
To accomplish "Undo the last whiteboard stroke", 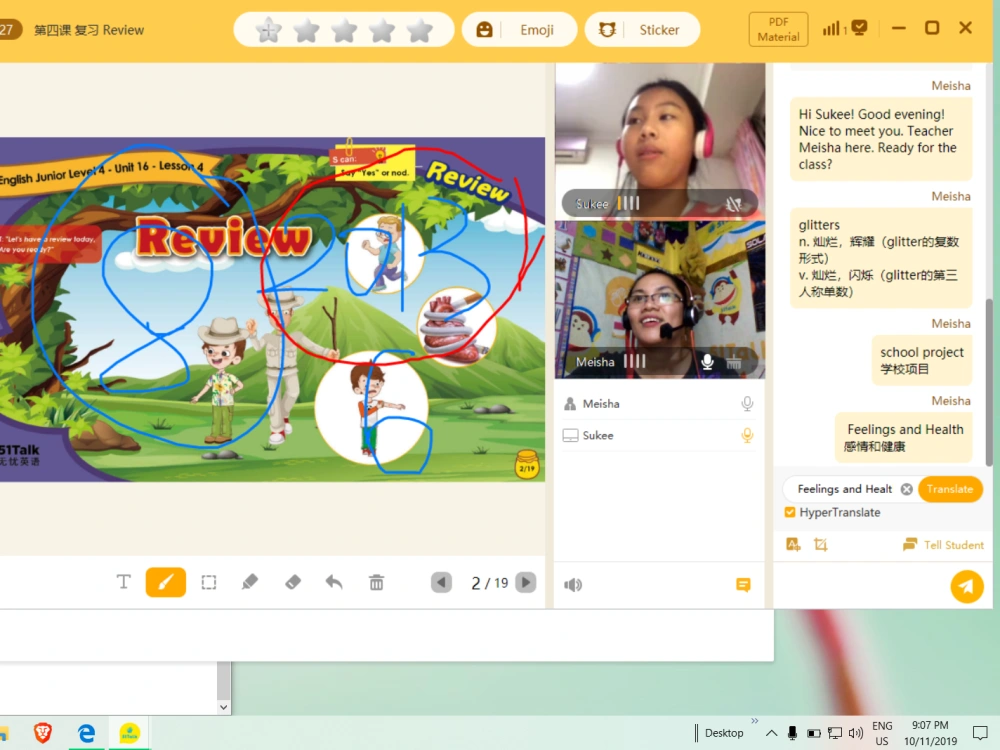I will pyautogui.click(x=334, y=582).
